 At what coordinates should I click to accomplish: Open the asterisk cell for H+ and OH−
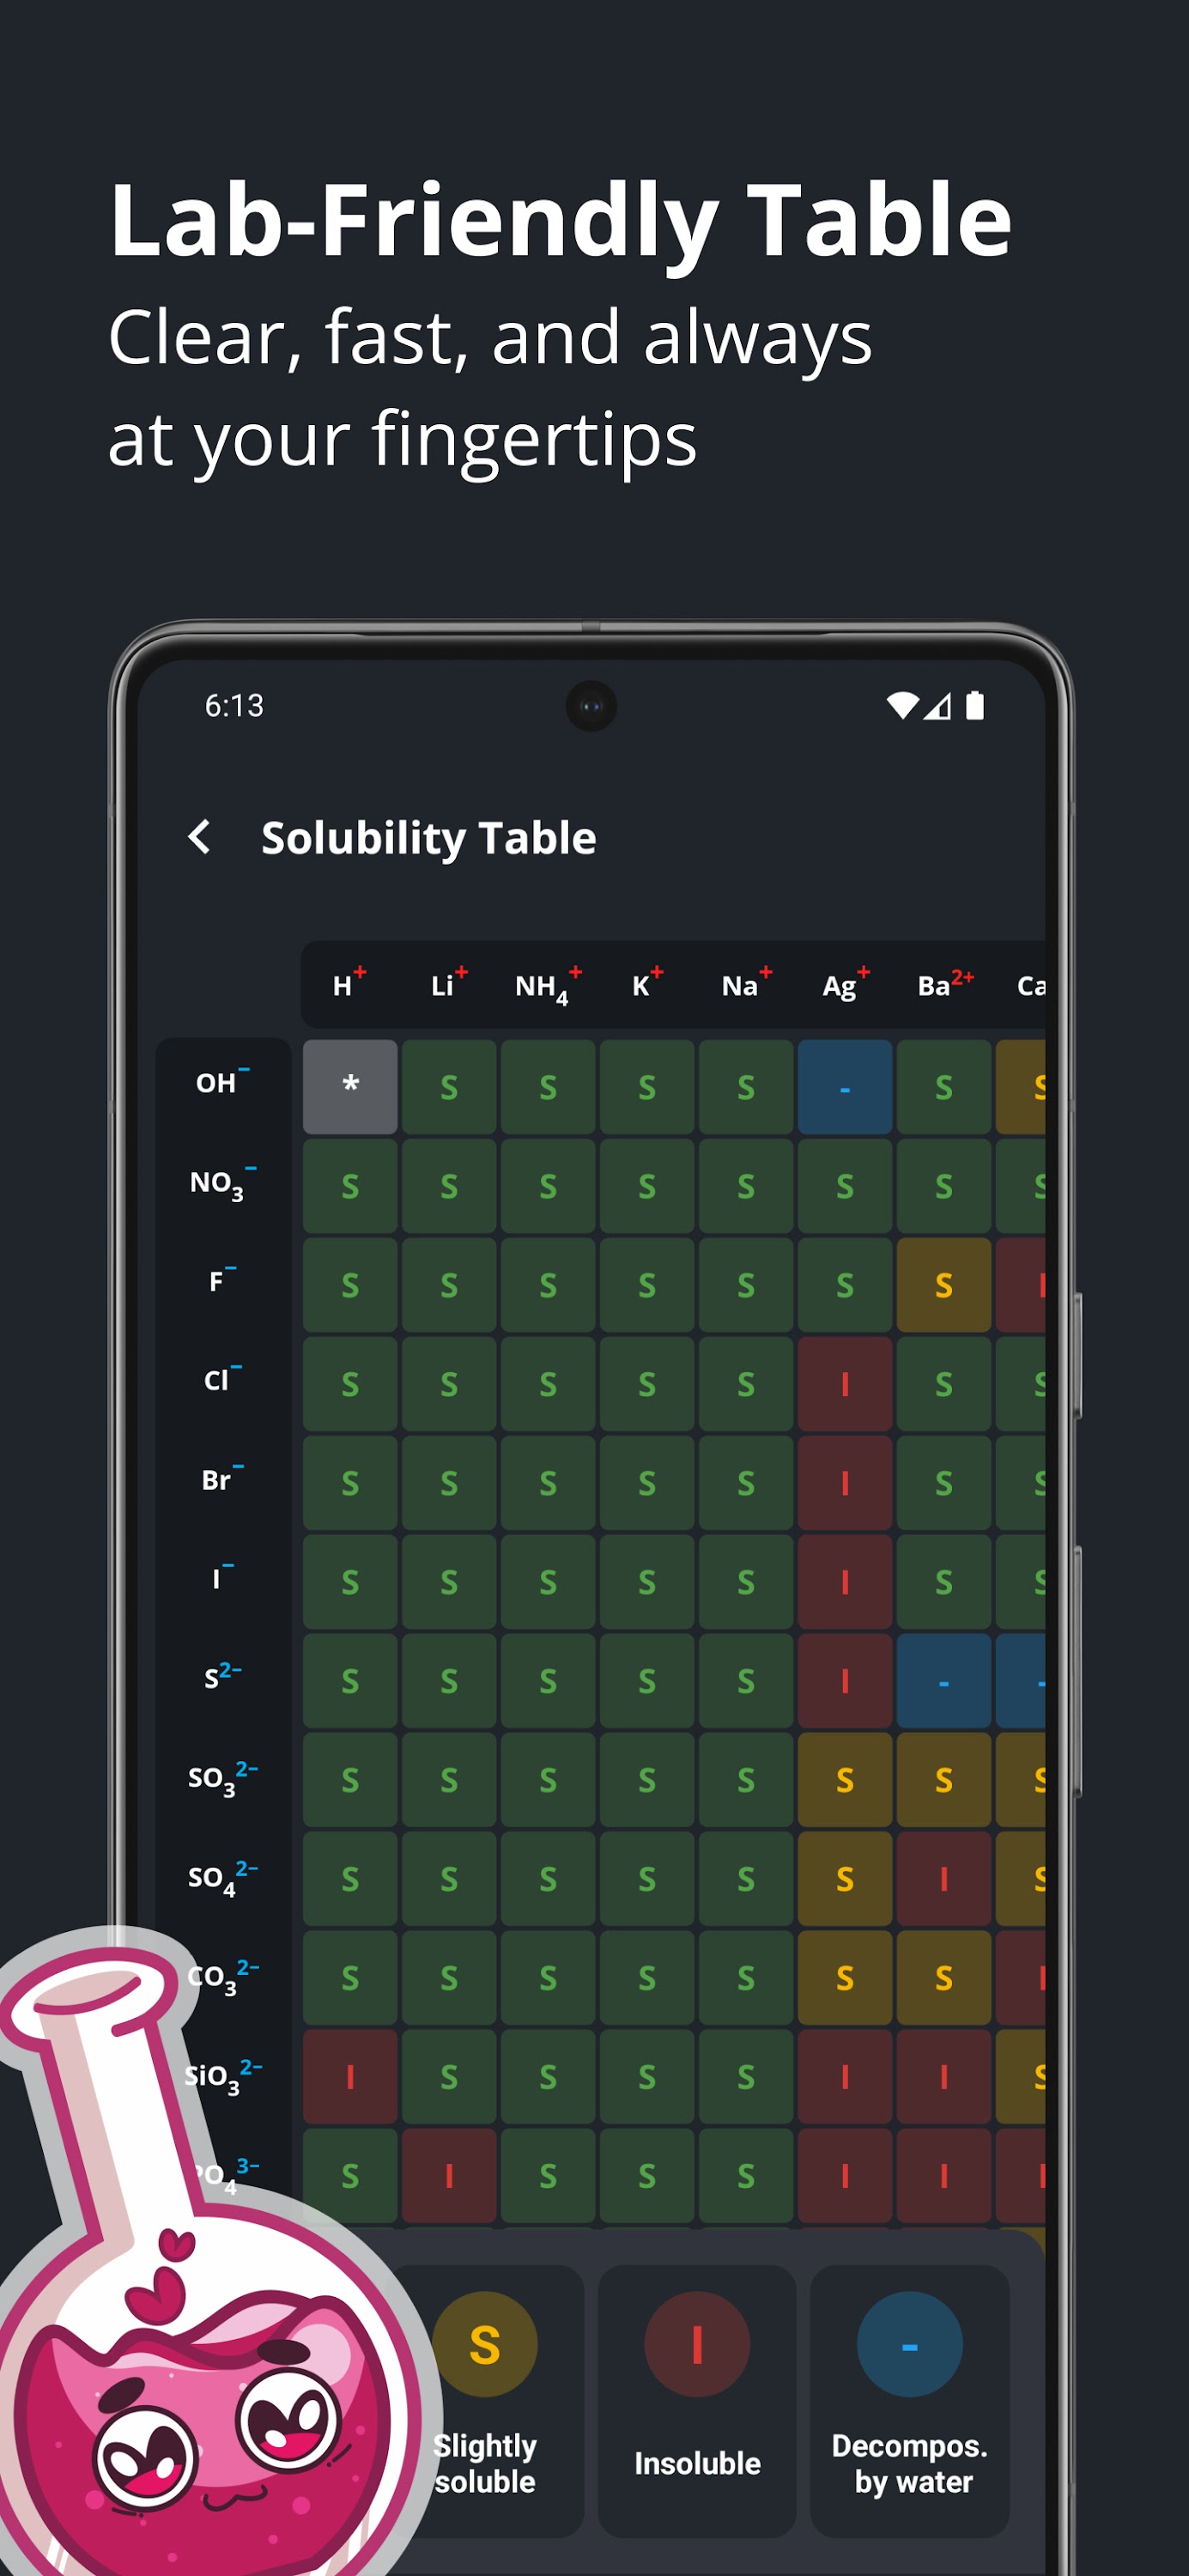click(x=350, y=1086)
